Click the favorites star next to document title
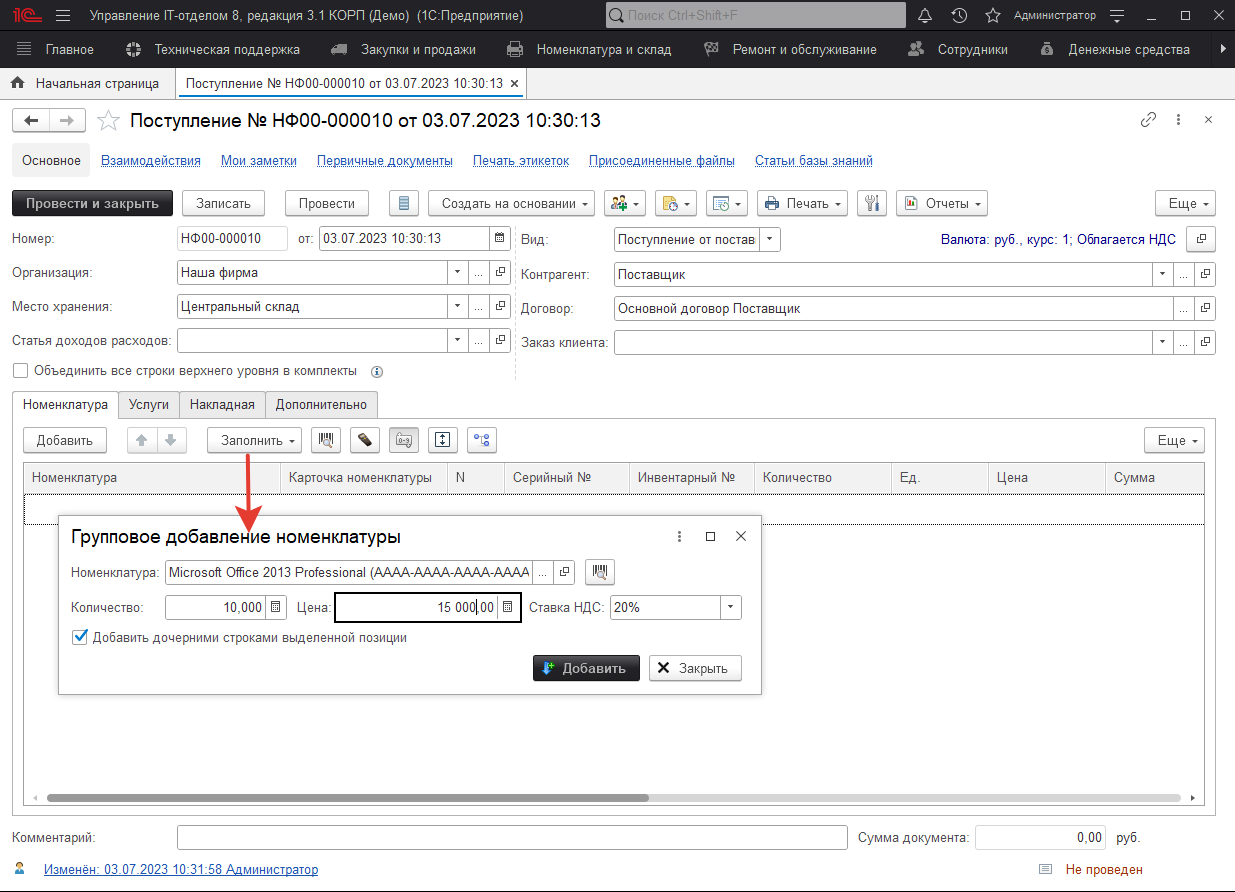1235x892 pixels. tap(108, 121)
